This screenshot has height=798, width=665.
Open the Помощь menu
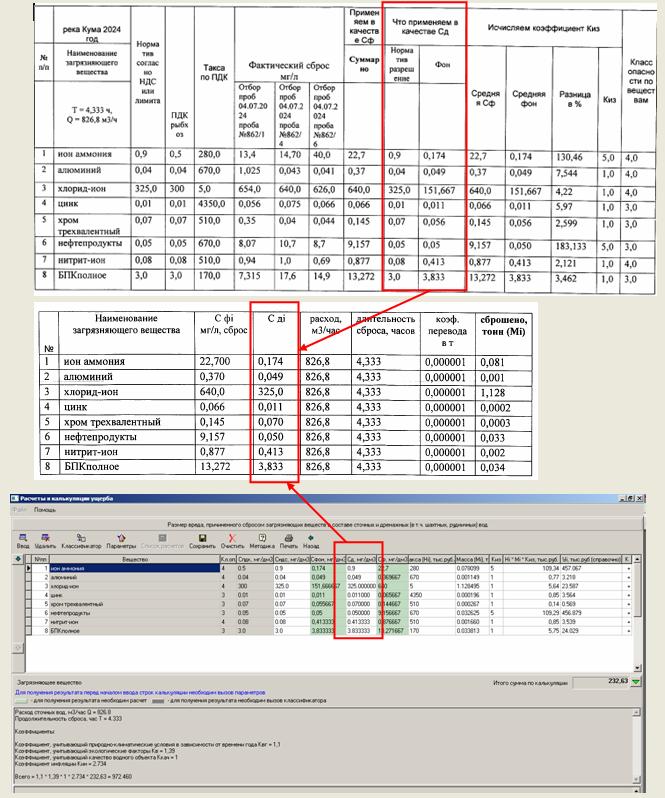tap(45, 510)
